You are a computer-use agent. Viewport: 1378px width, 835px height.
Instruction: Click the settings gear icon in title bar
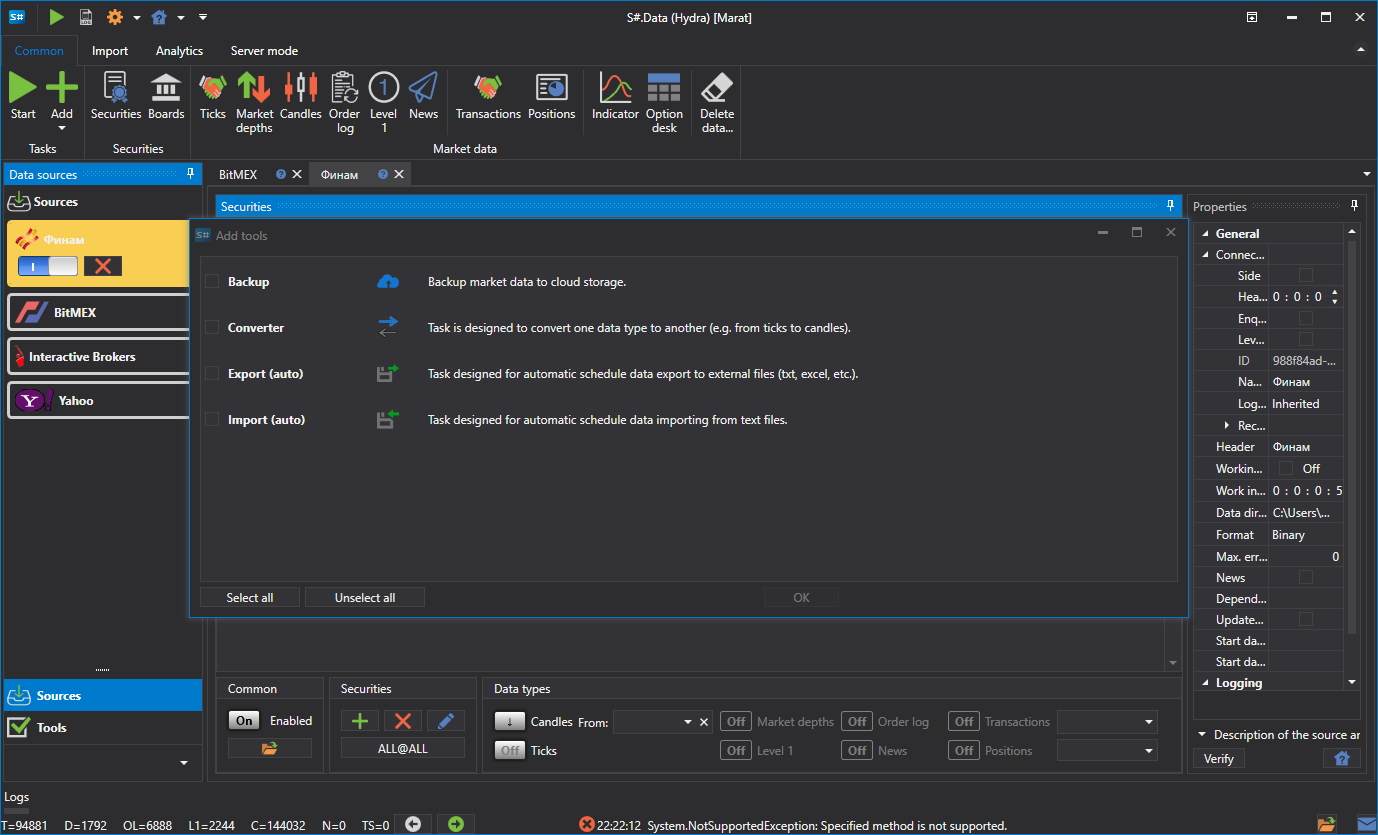[x=115, y=17]
